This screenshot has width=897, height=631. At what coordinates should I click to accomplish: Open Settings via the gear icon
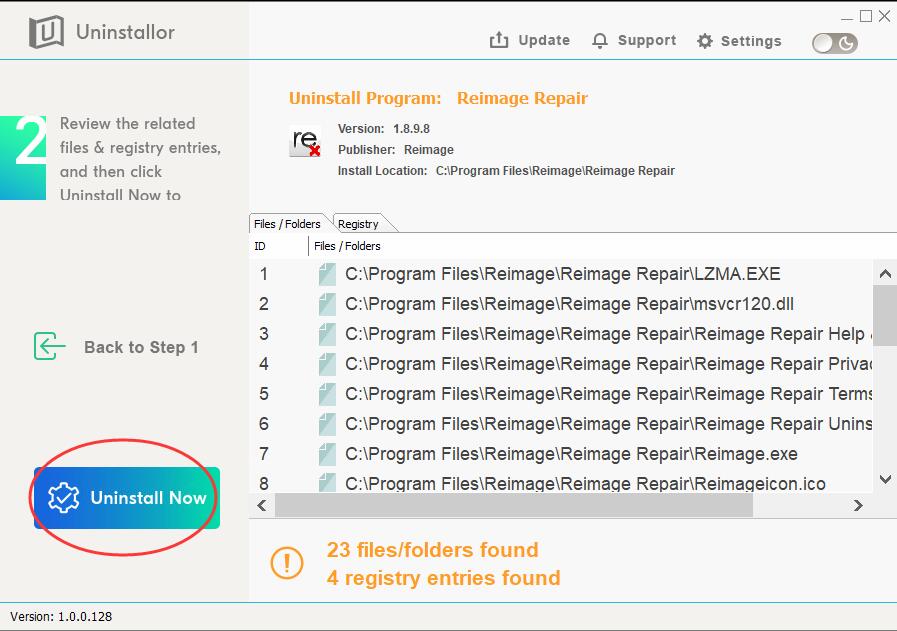pos(705,41)
